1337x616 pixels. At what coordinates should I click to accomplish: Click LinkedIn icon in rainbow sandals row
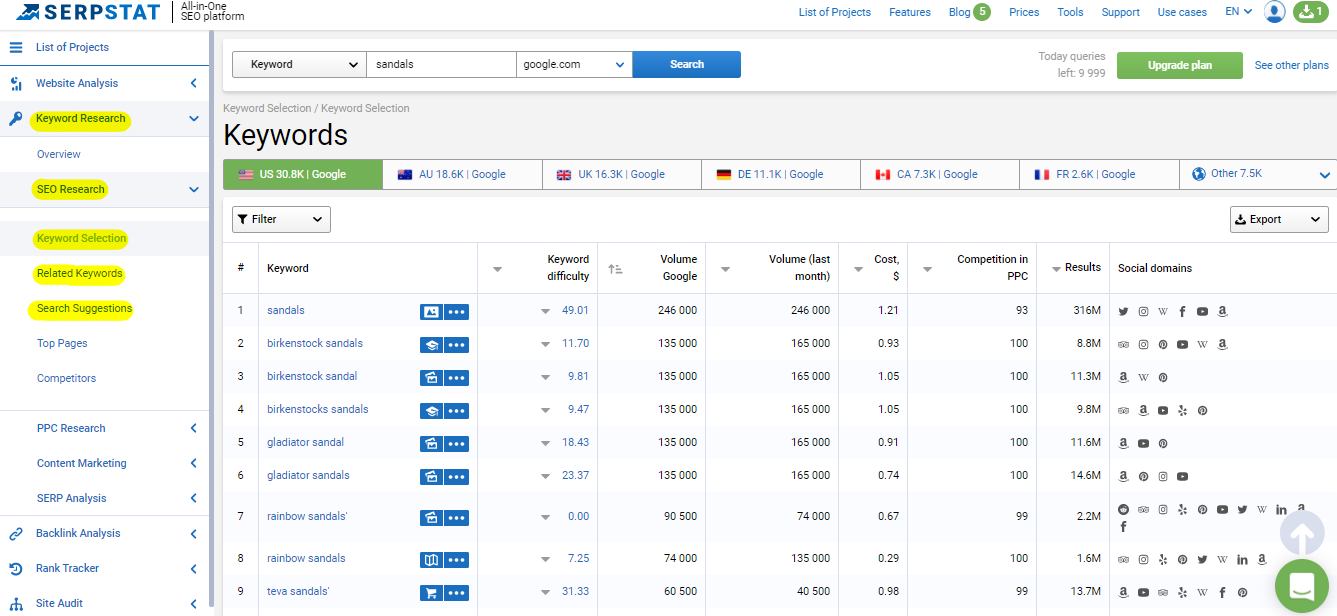(x=1242, y=559)
